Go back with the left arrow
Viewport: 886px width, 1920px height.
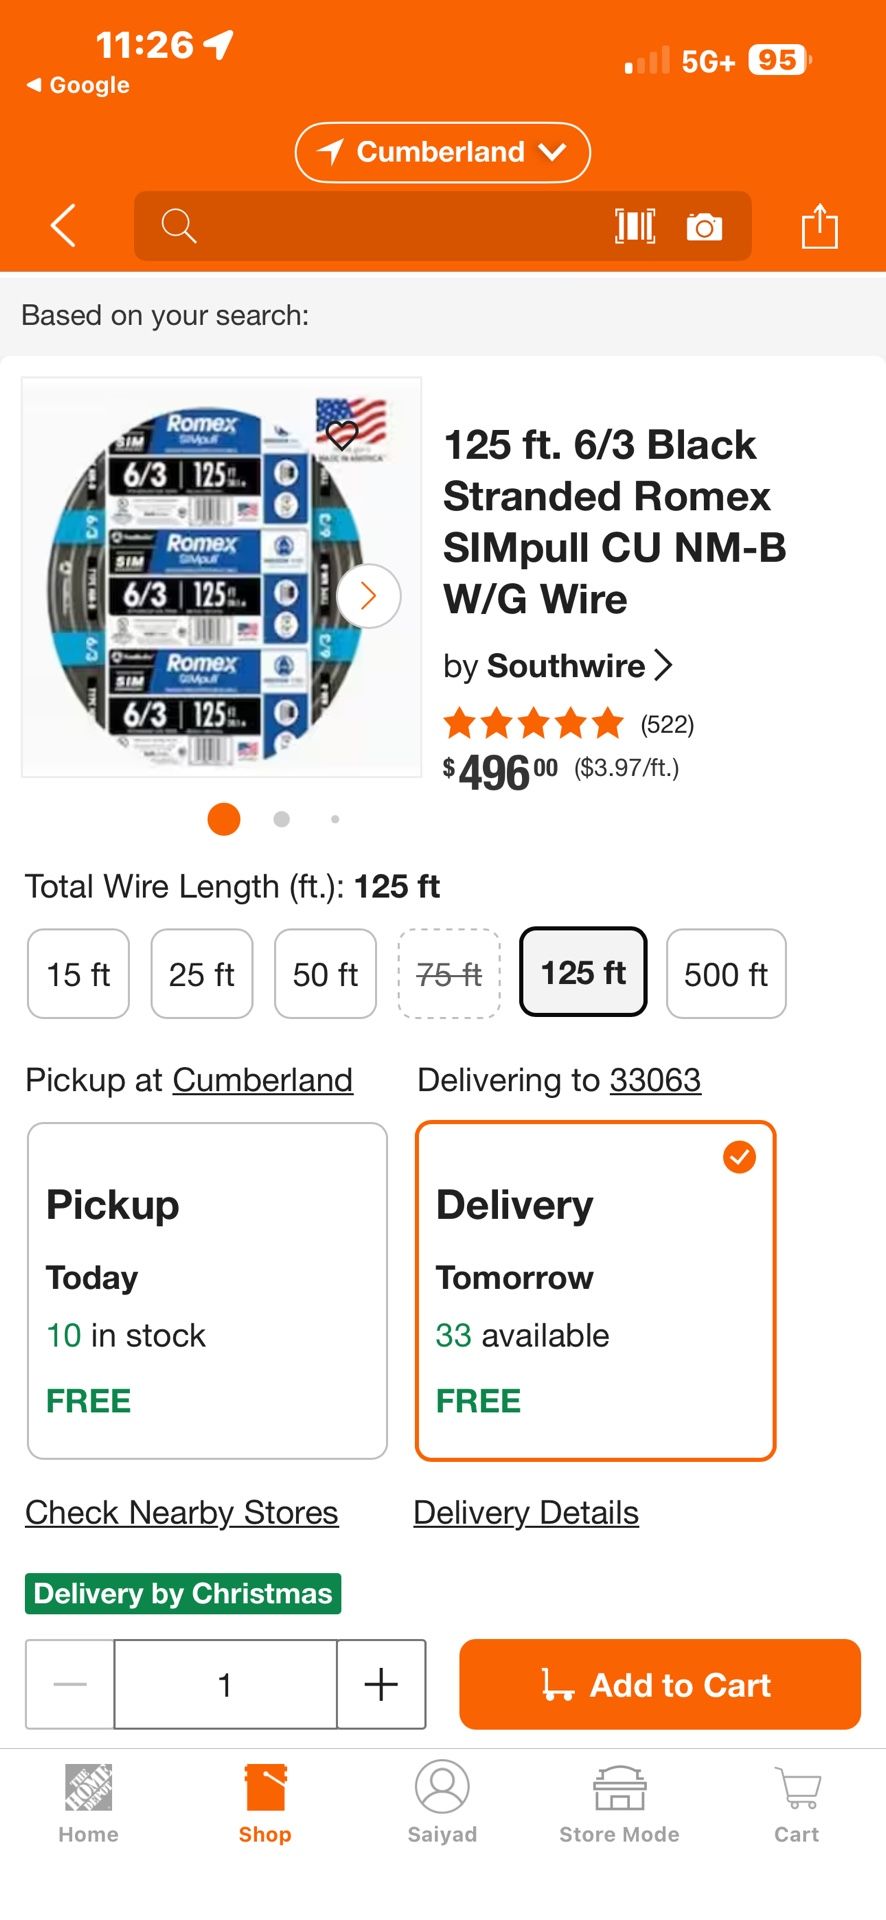click(64, 226)
